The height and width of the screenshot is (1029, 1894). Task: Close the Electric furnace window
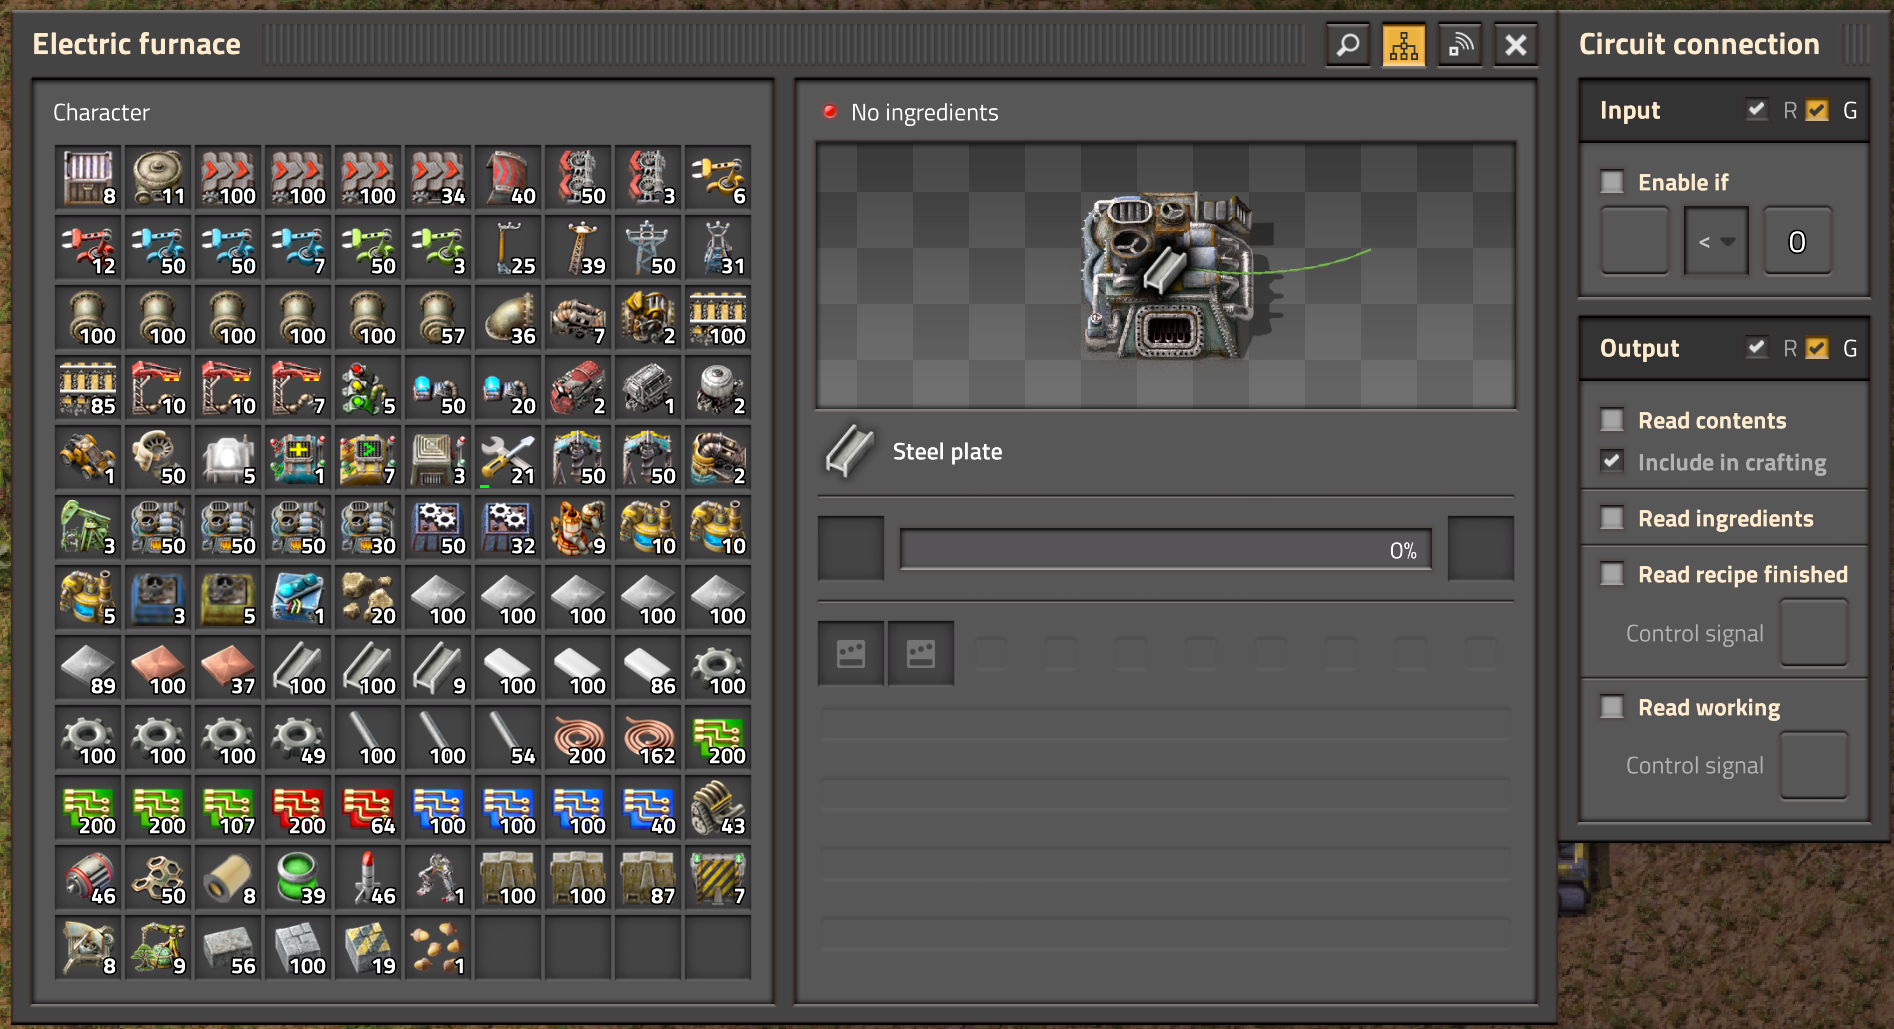1516,45
